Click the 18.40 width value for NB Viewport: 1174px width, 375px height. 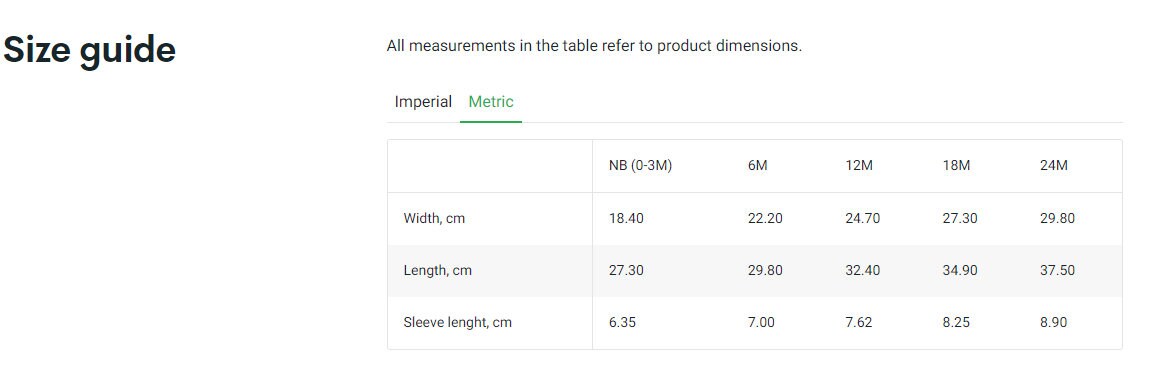coord(626,219)
